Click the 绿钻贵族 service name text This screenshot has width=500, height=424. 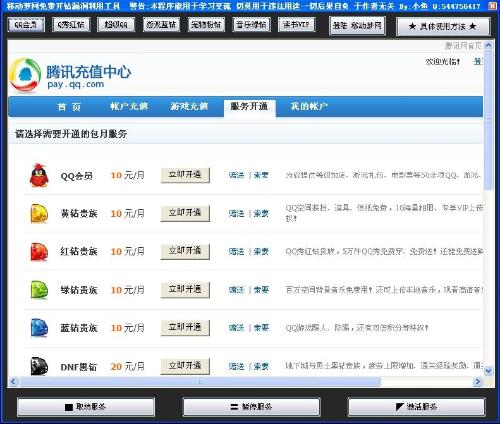[79, 290]
